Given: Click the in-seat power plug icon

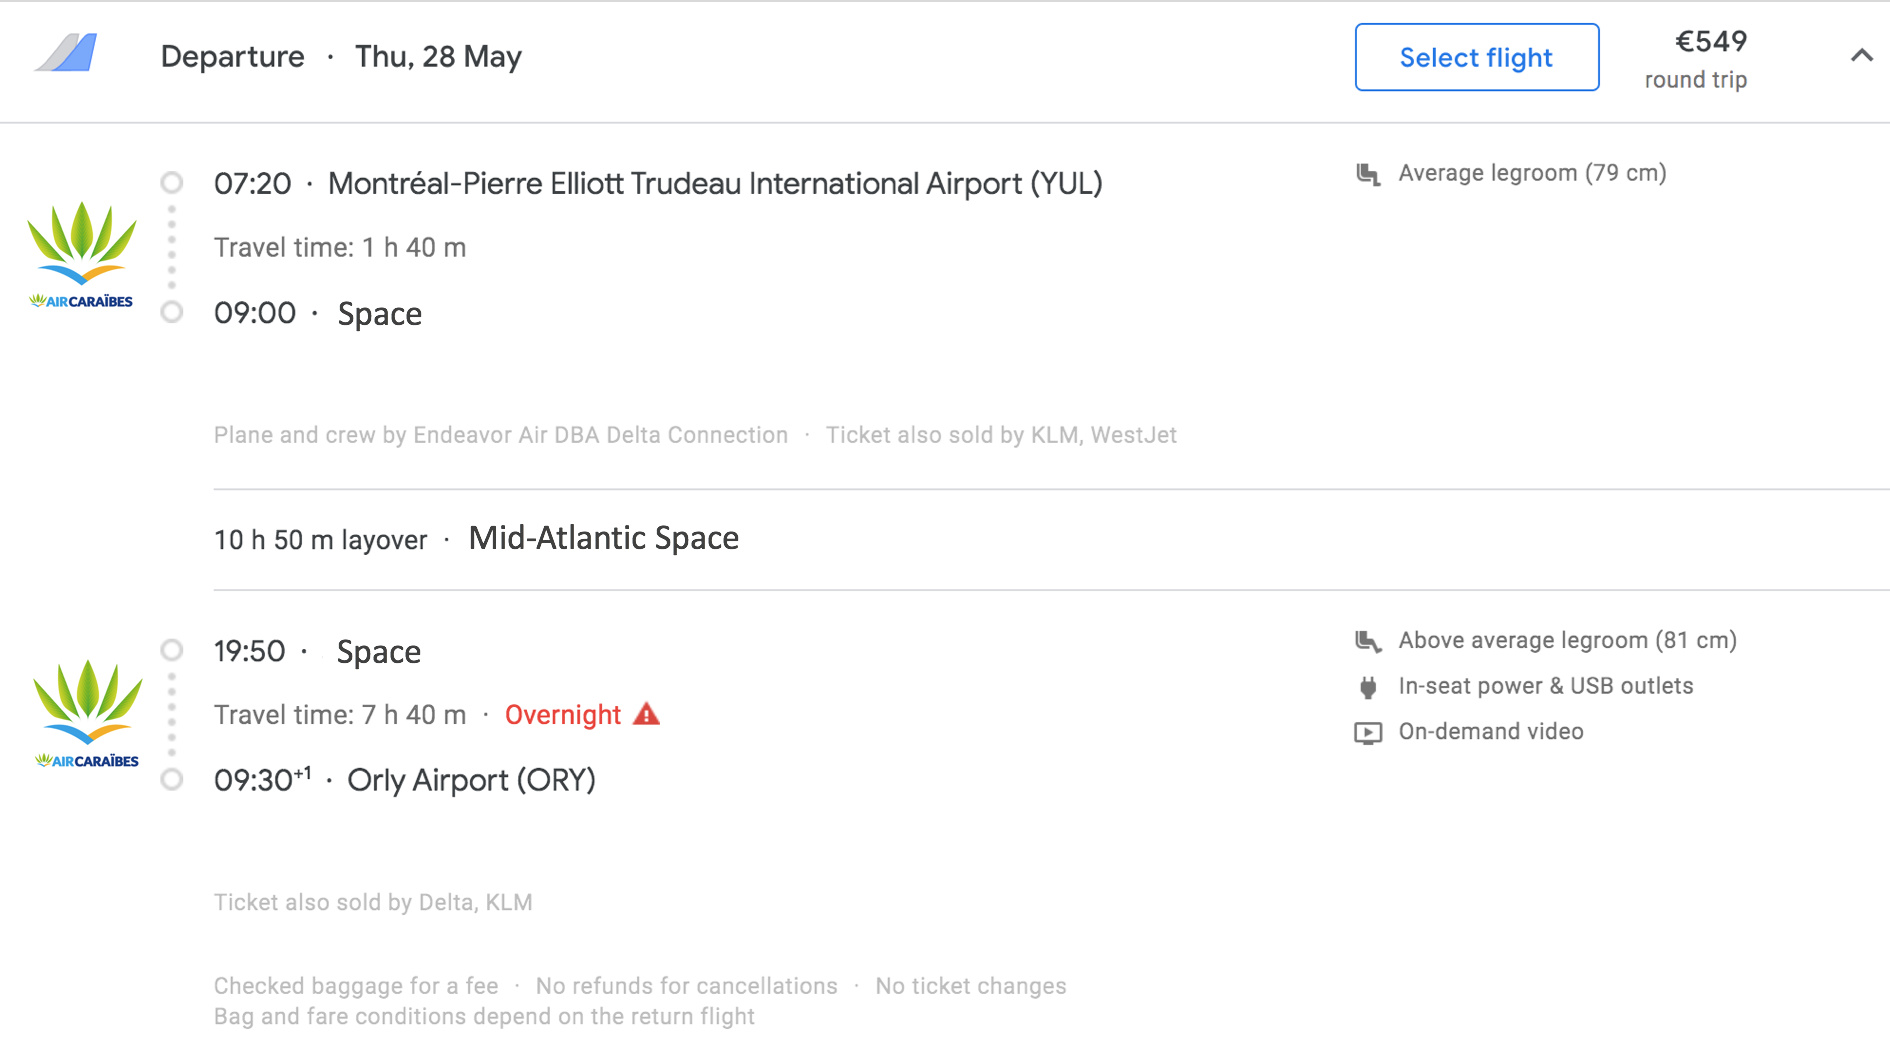Looking at the screenshot, I should [1368, 687].
